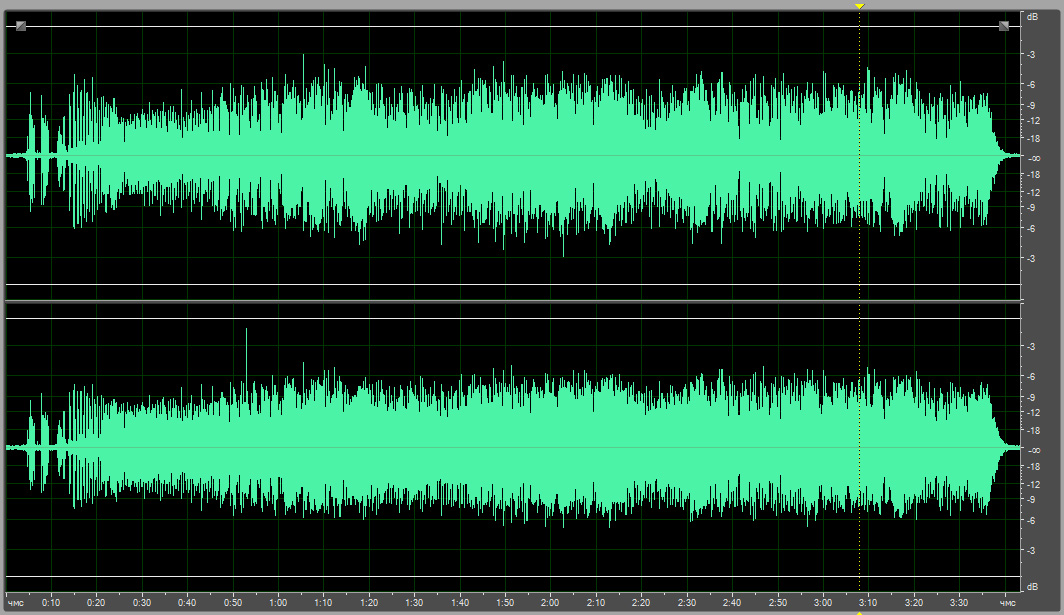
Task: Click the right volume envelope handle
Action: [1004, 26]
